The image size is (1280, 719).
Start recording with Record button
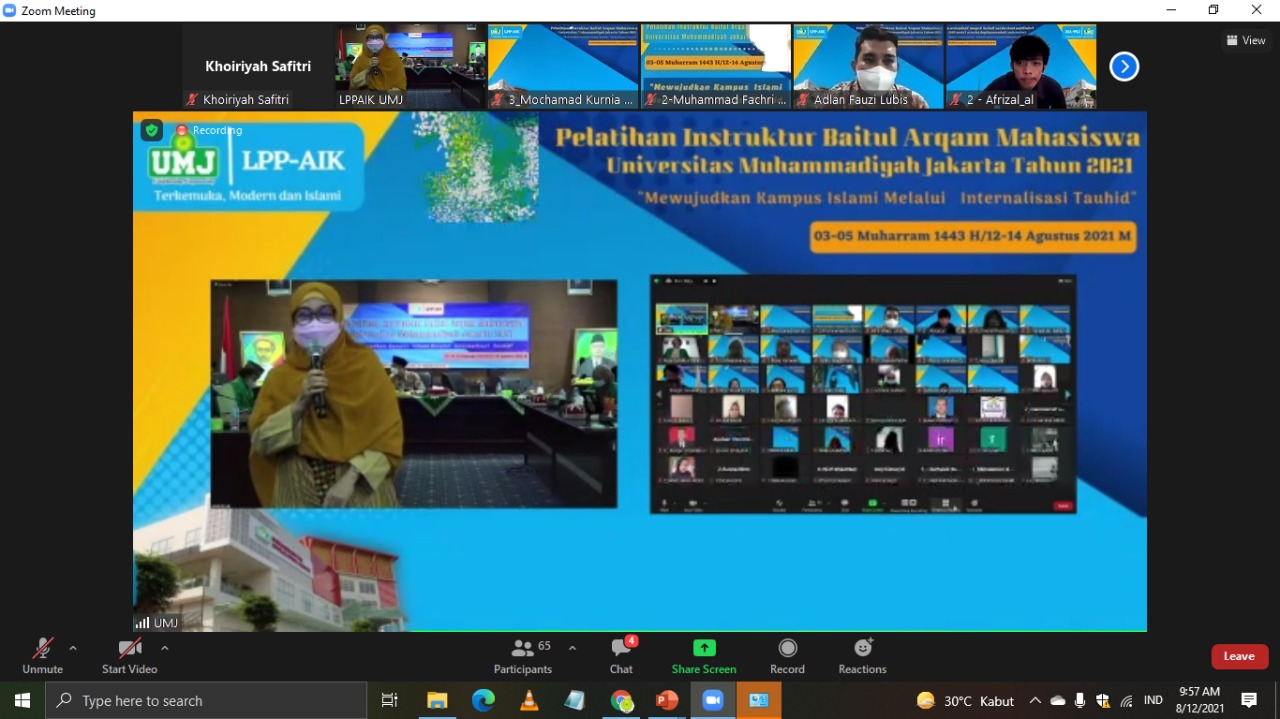pyautogui.click(x=787, y=656)
